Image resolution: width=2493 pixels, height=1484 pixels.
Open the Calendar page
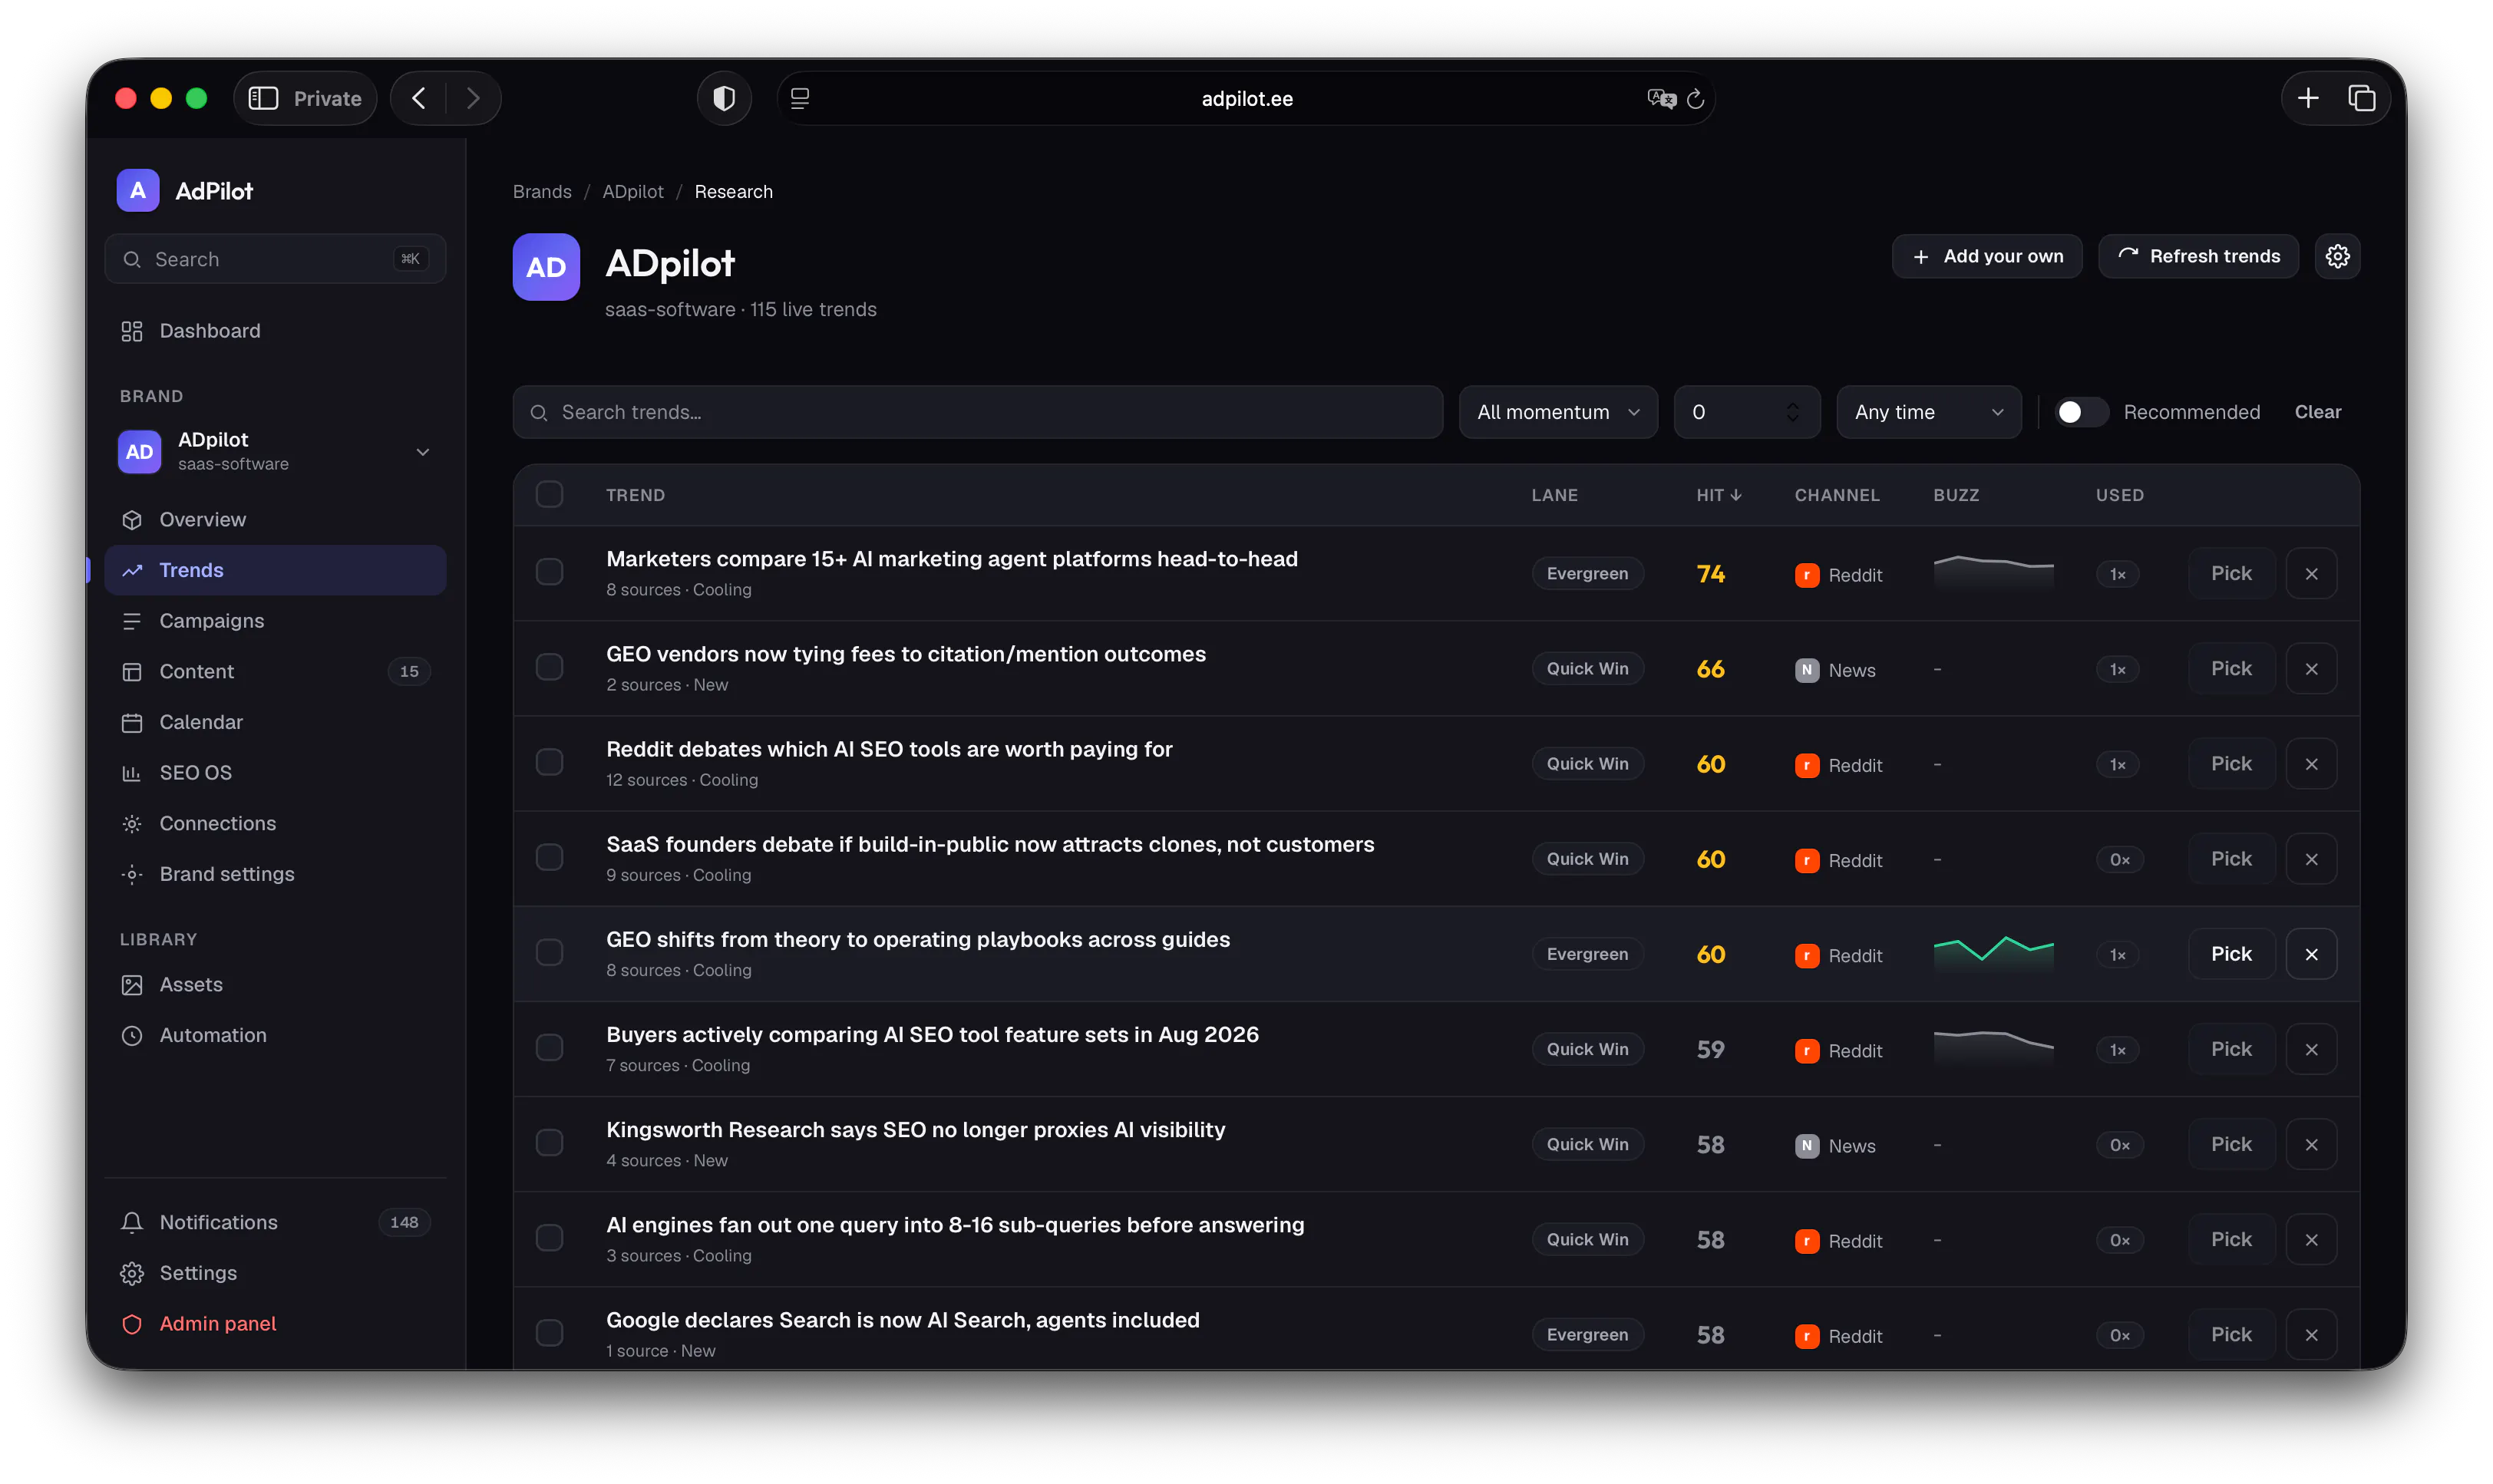pyautogui.click(x=275, y=722)
